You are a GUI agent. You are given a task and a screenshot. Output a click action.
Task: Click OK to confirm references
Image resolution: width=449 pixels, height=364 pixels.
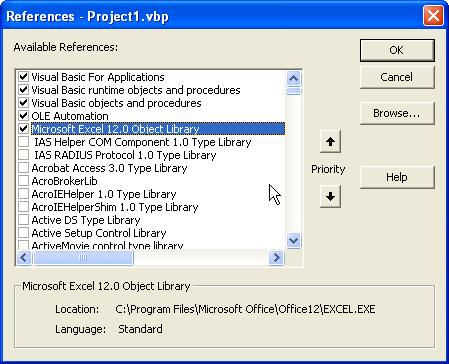tap(397, 50)
